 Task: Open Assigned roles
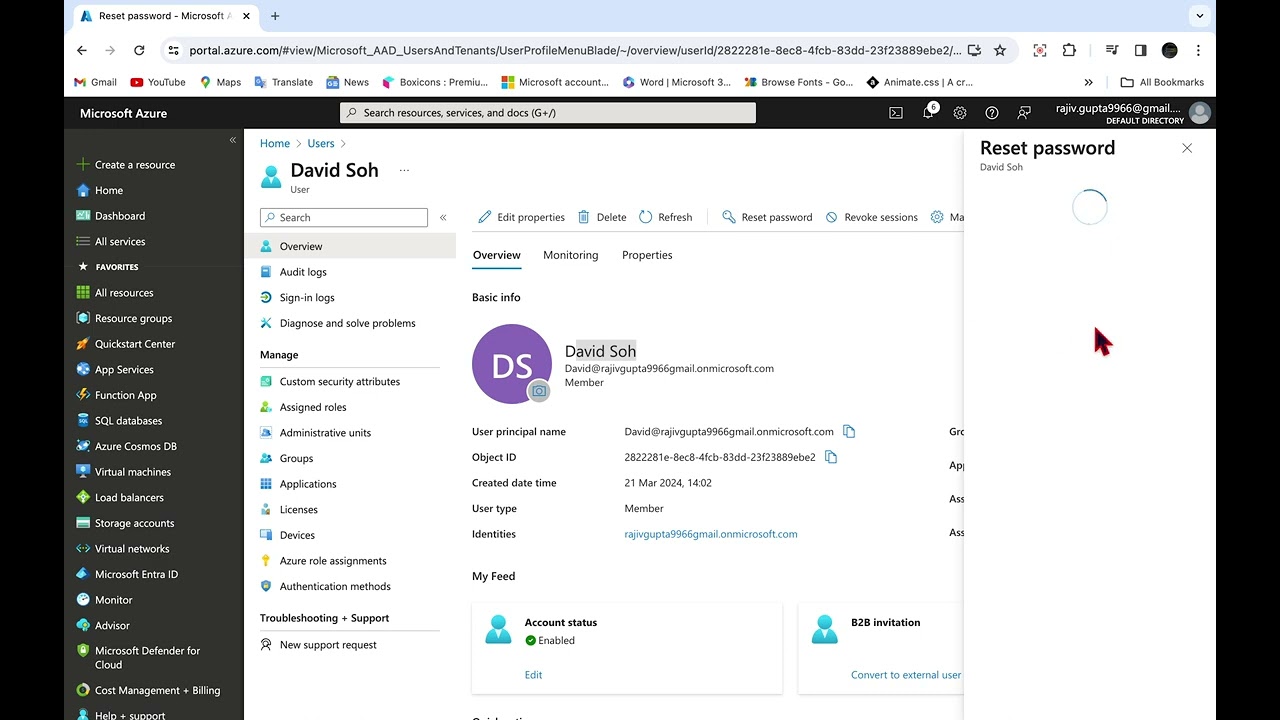tap(313, 407)
